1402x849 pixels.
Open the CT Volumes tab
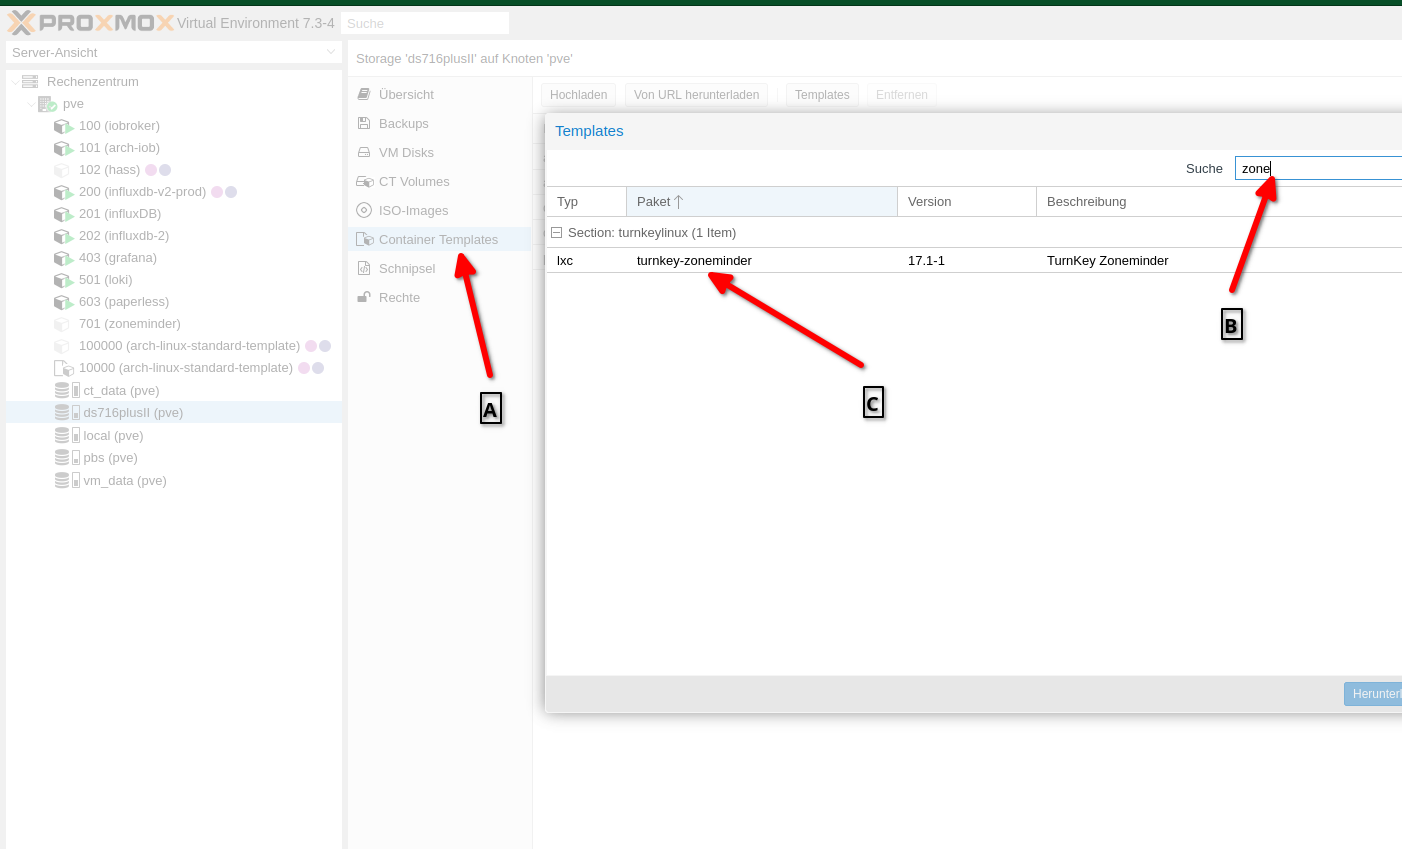pos(440,181)
